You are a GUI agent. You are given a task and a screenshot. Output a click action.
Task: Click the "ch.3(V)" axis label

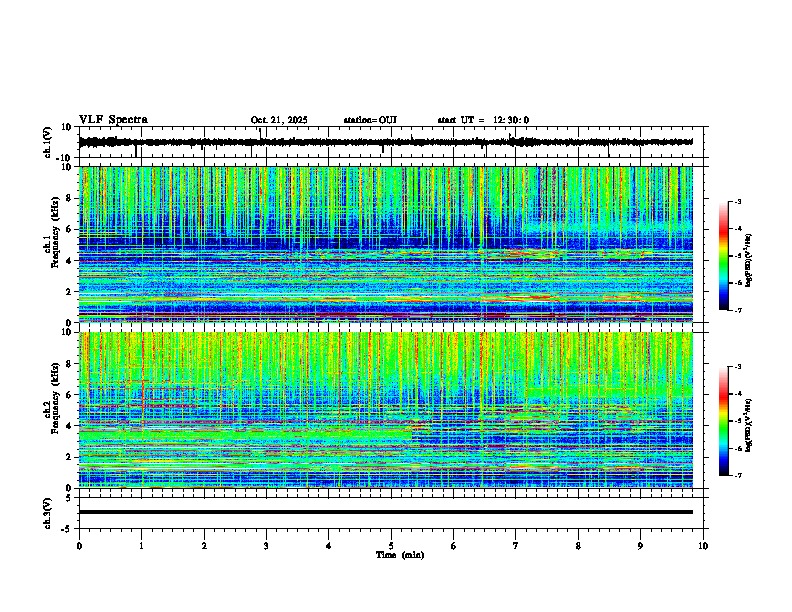coord(48,514)
